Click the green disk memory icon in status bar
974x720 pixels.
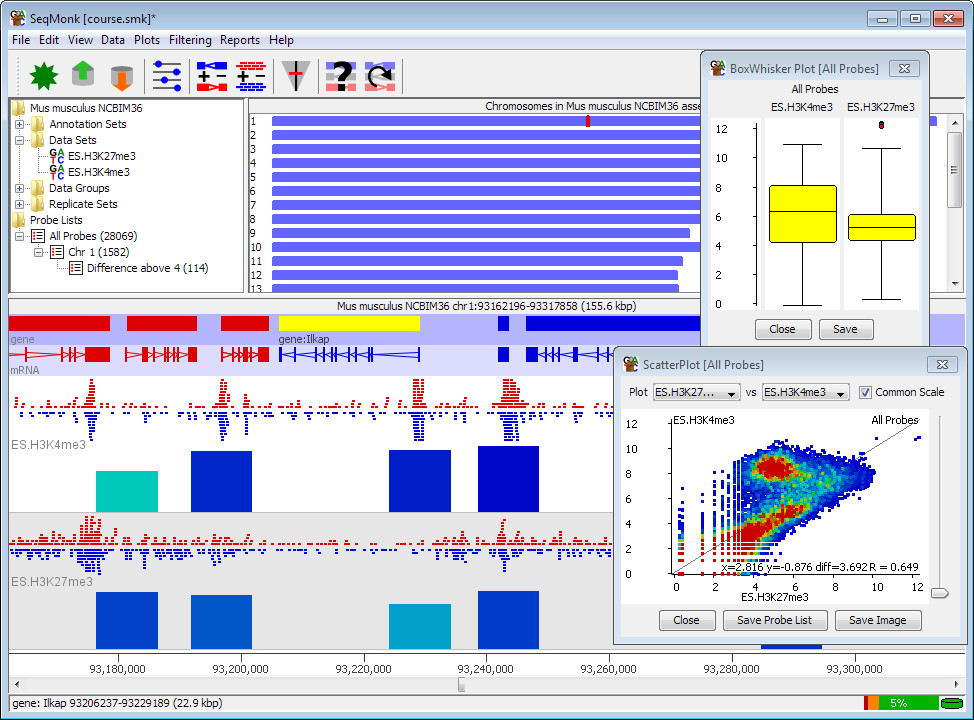tap(951, 703)
